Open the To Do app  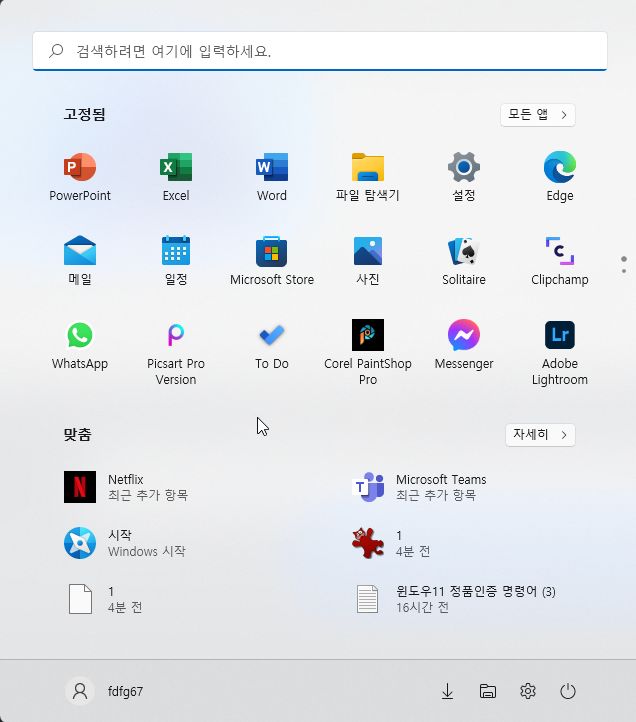tap(272, 345)
